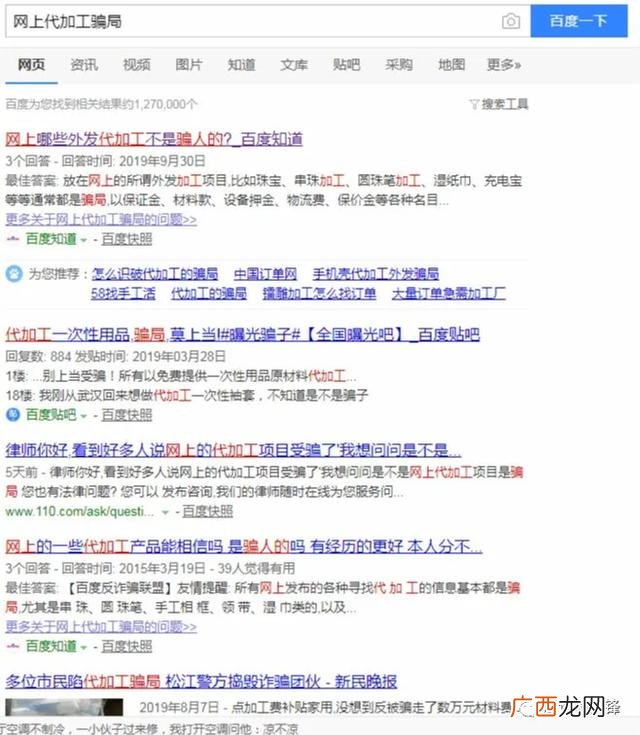640x735 pixels.
Task: Click 百度知道 source under first result
Action: [x=51, y=239]
